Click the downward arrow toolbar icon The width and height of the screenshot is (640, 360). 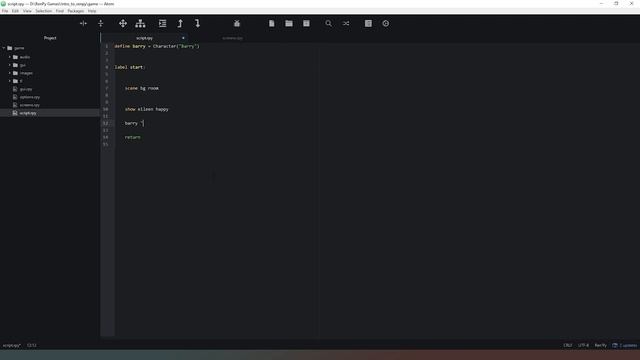(198, 24)
